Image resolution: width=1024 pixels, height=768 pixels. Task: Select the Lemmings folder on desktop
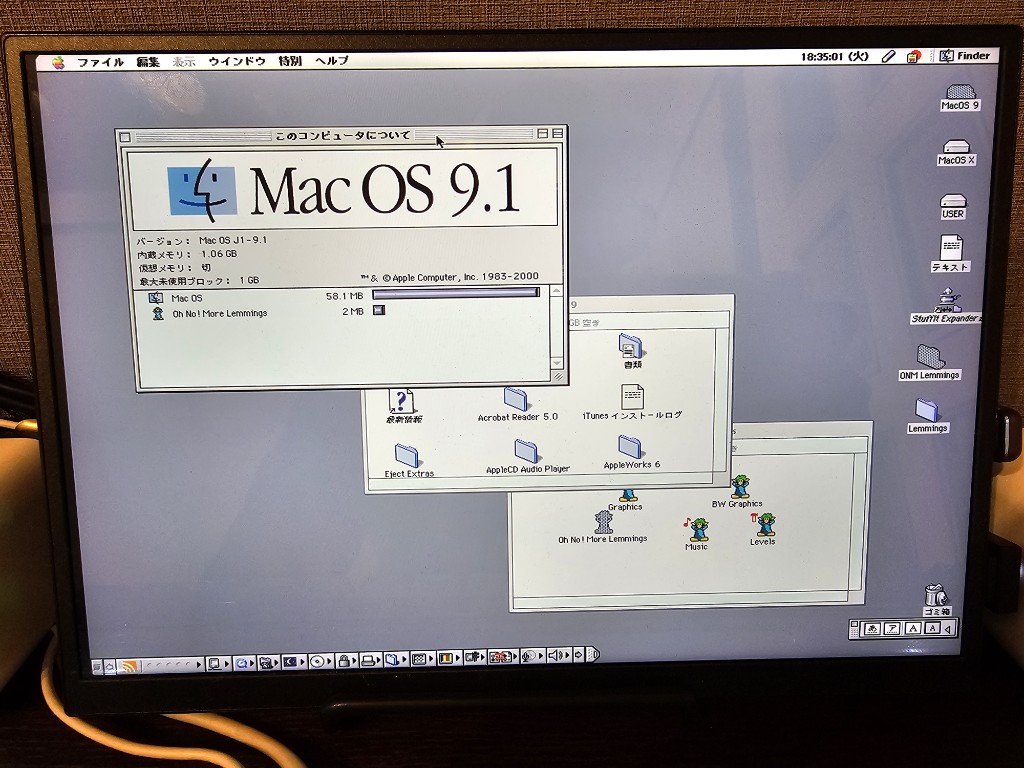click(x=927, y=415)
